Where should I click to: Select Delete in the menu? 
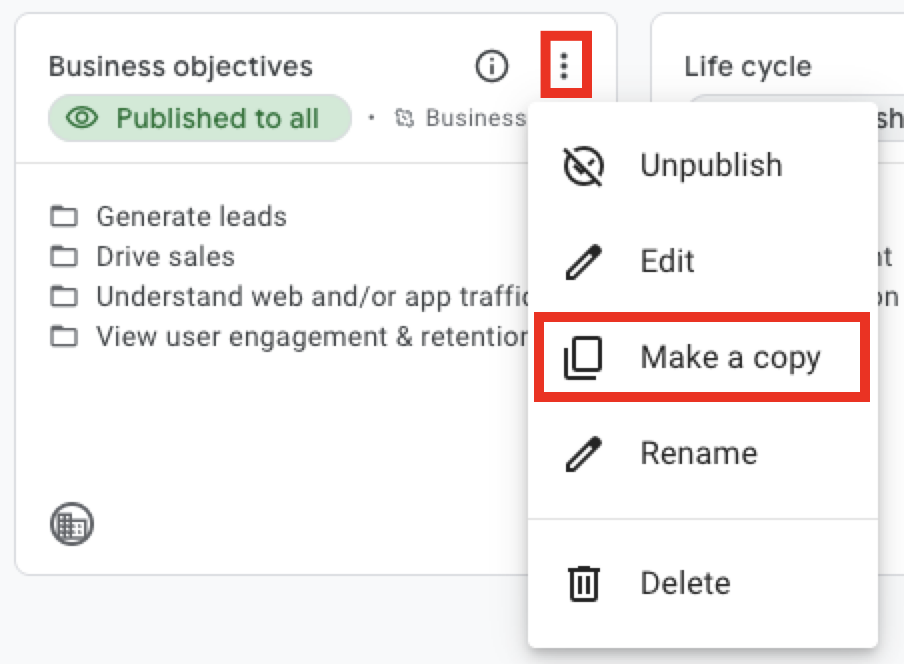point(702,583)
